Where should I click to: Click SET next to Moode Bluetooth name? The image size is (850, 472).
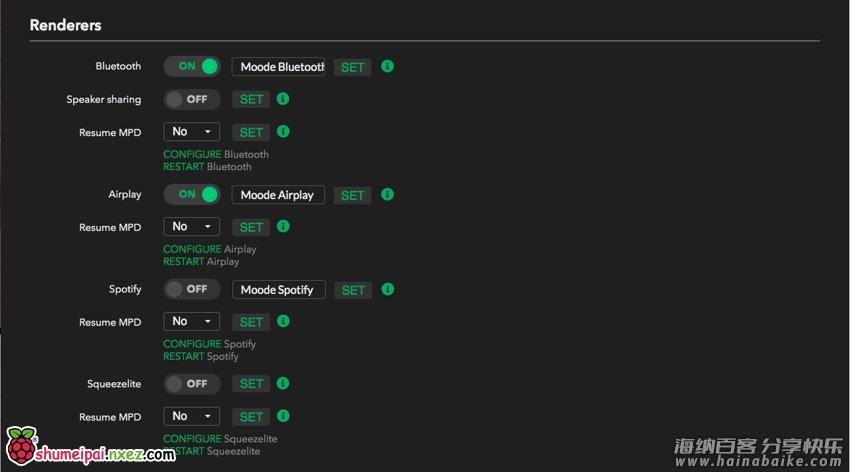click(352, 67)
